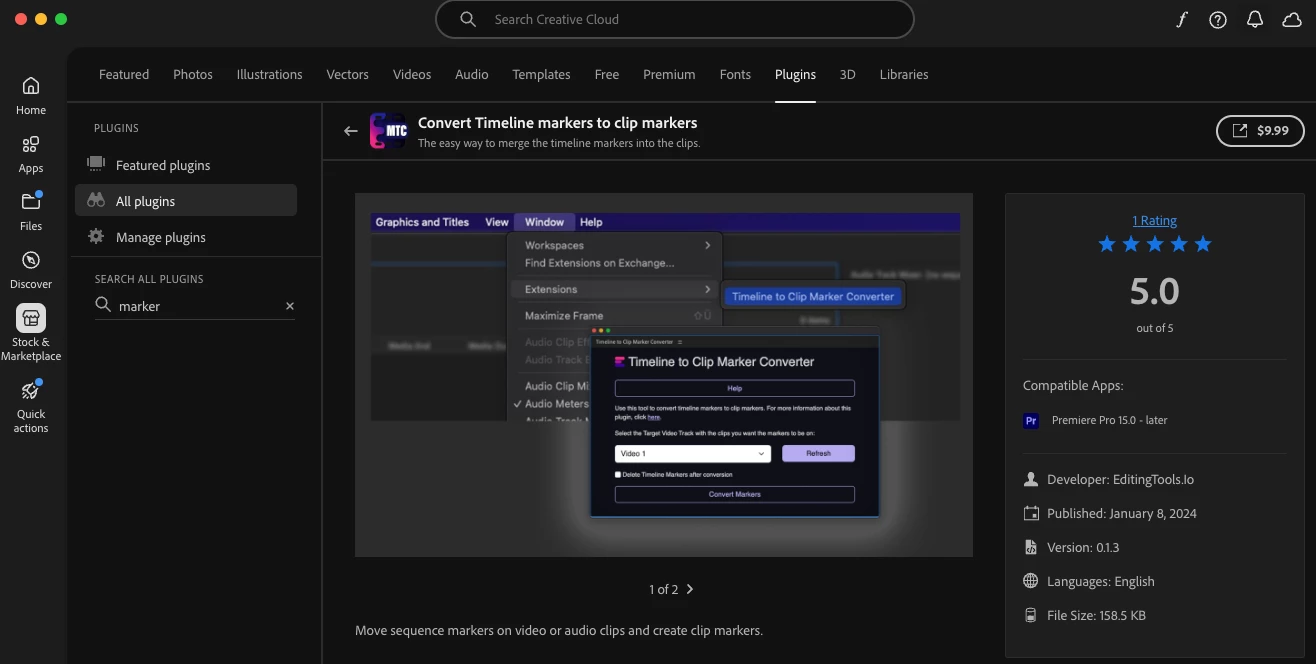Open the Fonts tab
This screenshot has width=1316, height=664.
(735, 74)
